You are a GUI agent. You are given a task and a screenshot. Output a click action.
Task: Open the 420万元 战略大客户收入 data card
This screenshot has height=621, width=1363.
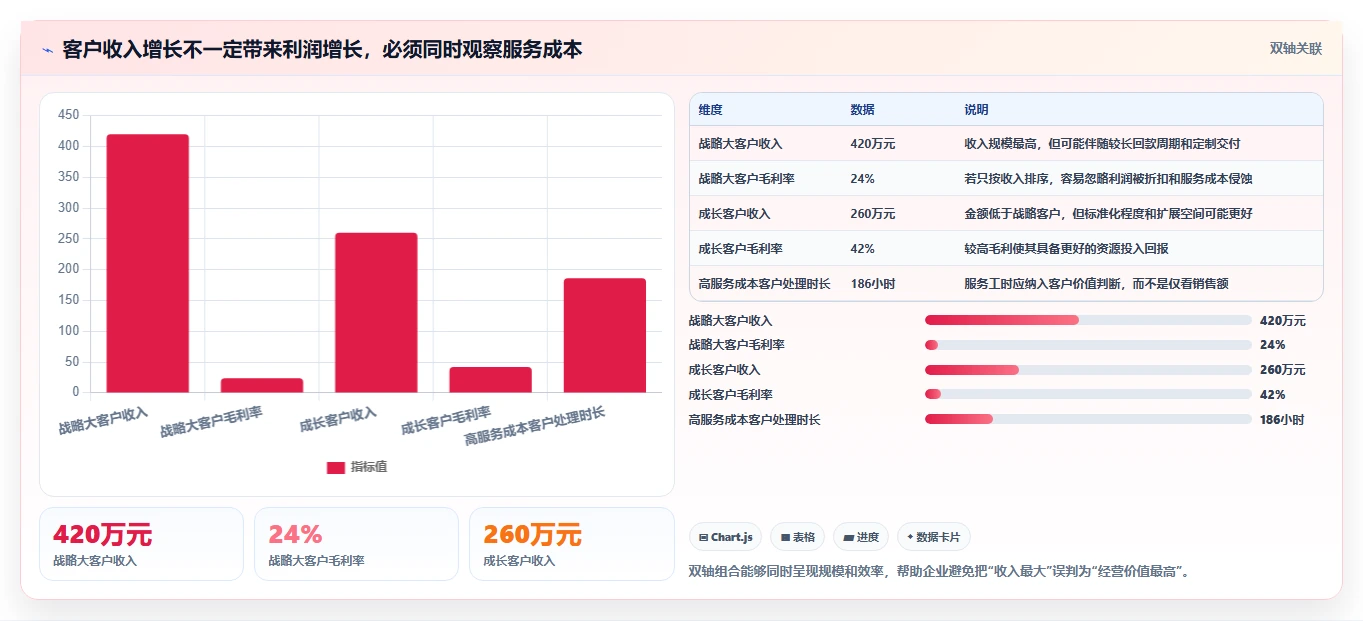coord(141,544)
